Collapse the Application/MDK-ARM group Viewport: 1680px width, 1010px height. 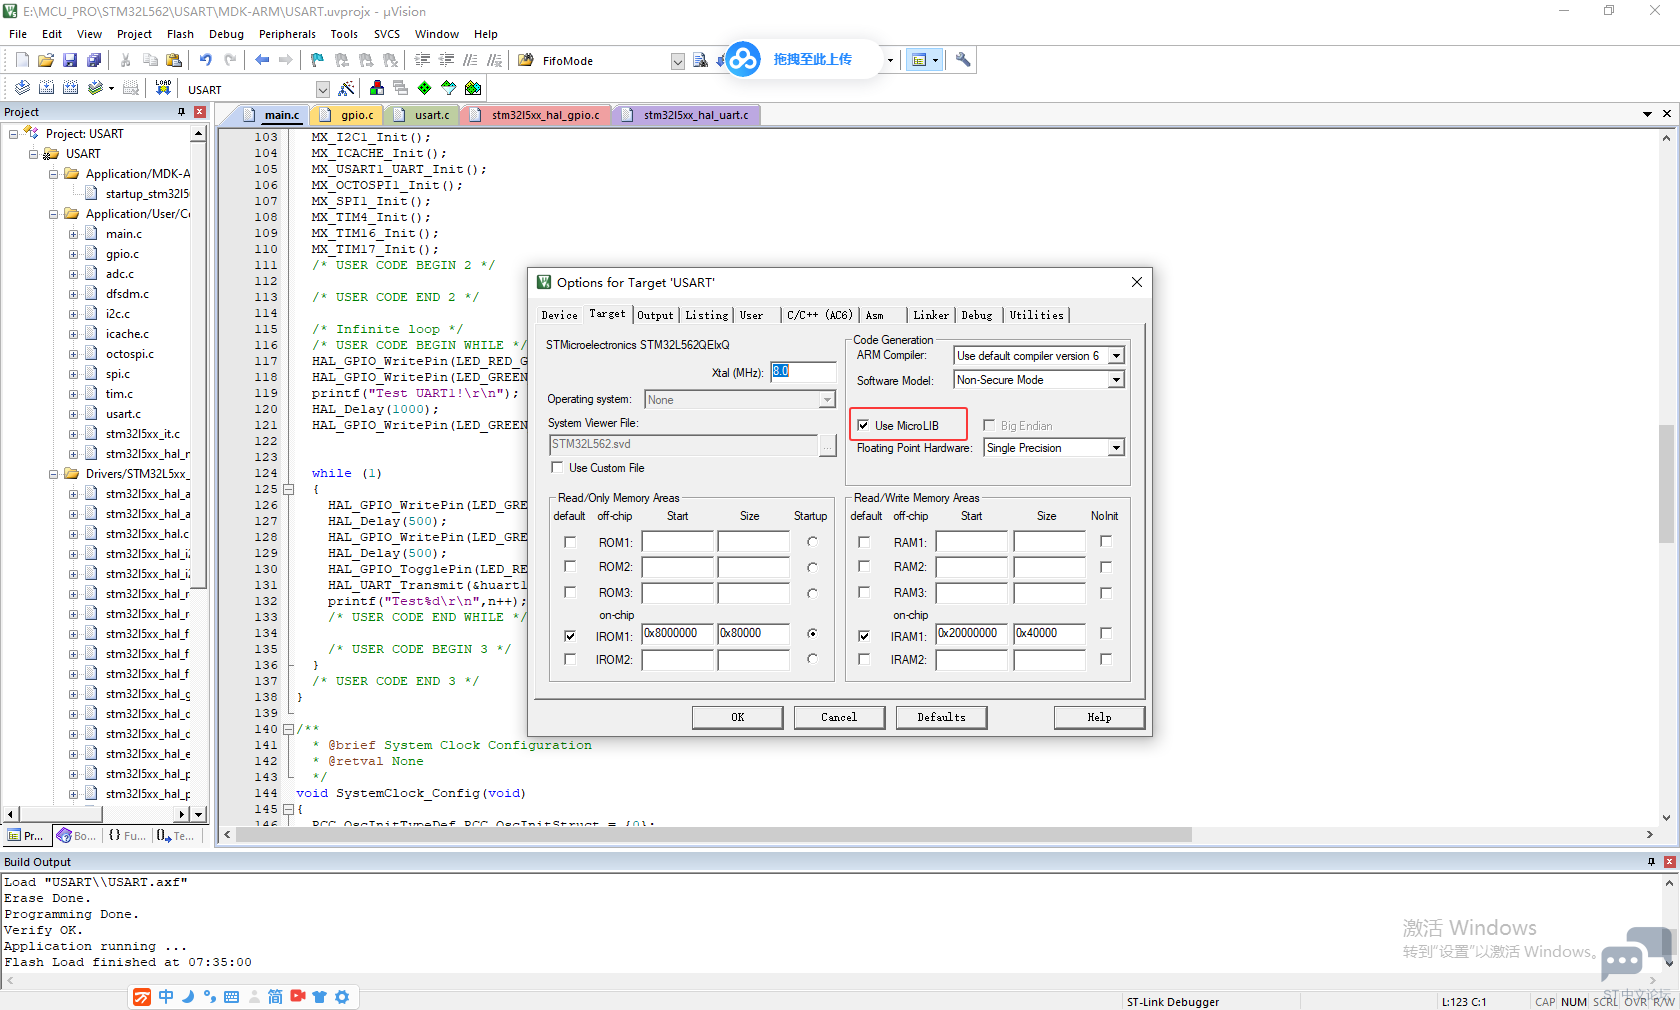pos(54,174)
